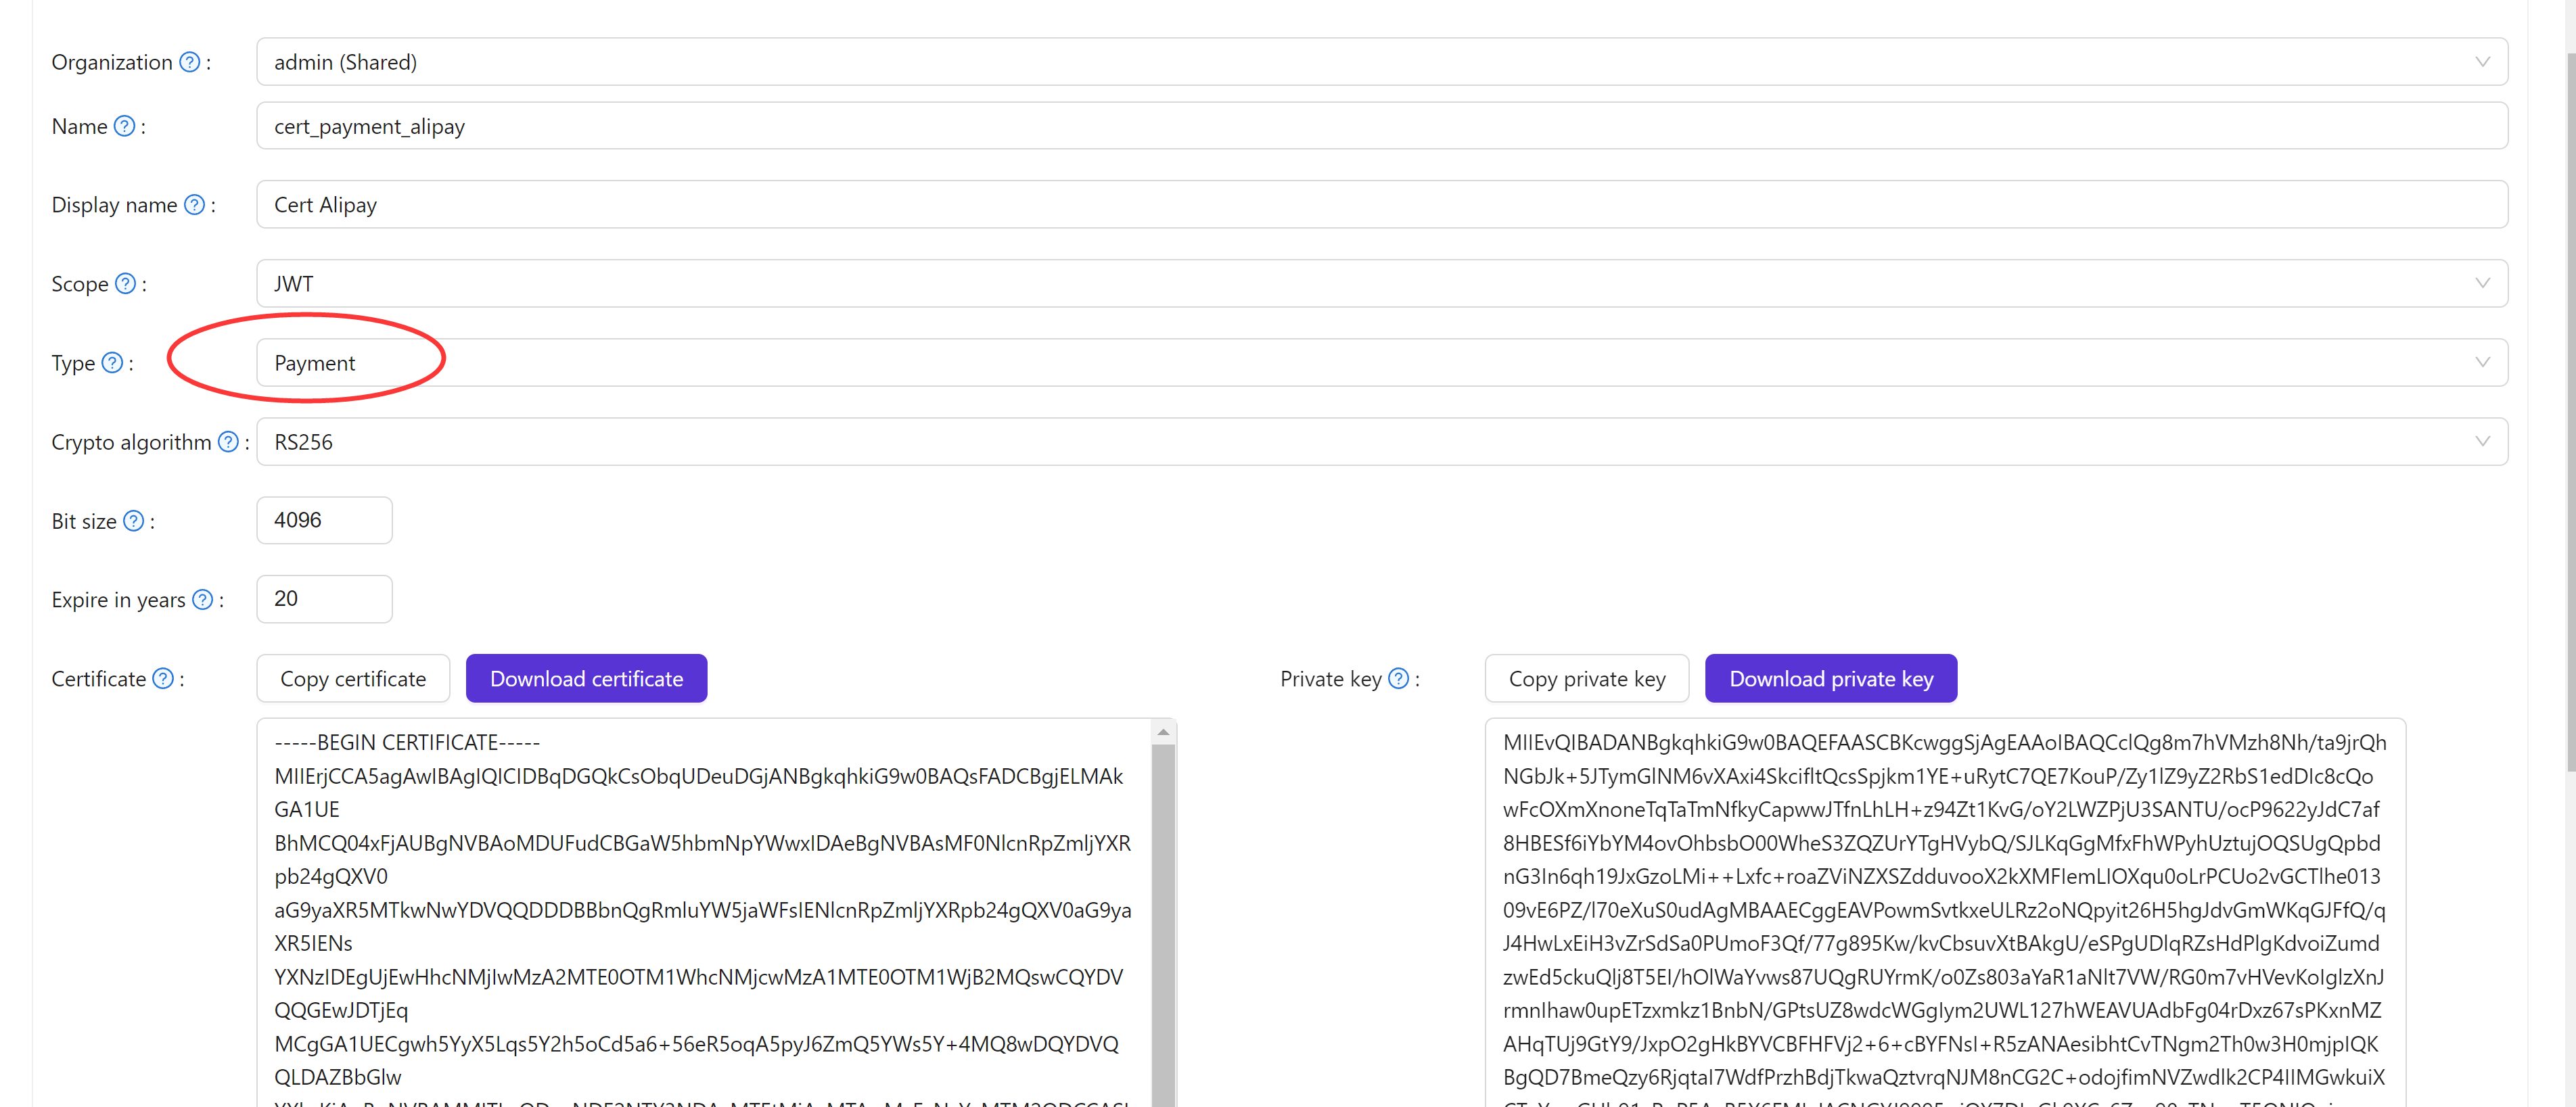Click Type field help icon
The image size is (2576, 1107).
pyautogui.click(x=112, y=363)
